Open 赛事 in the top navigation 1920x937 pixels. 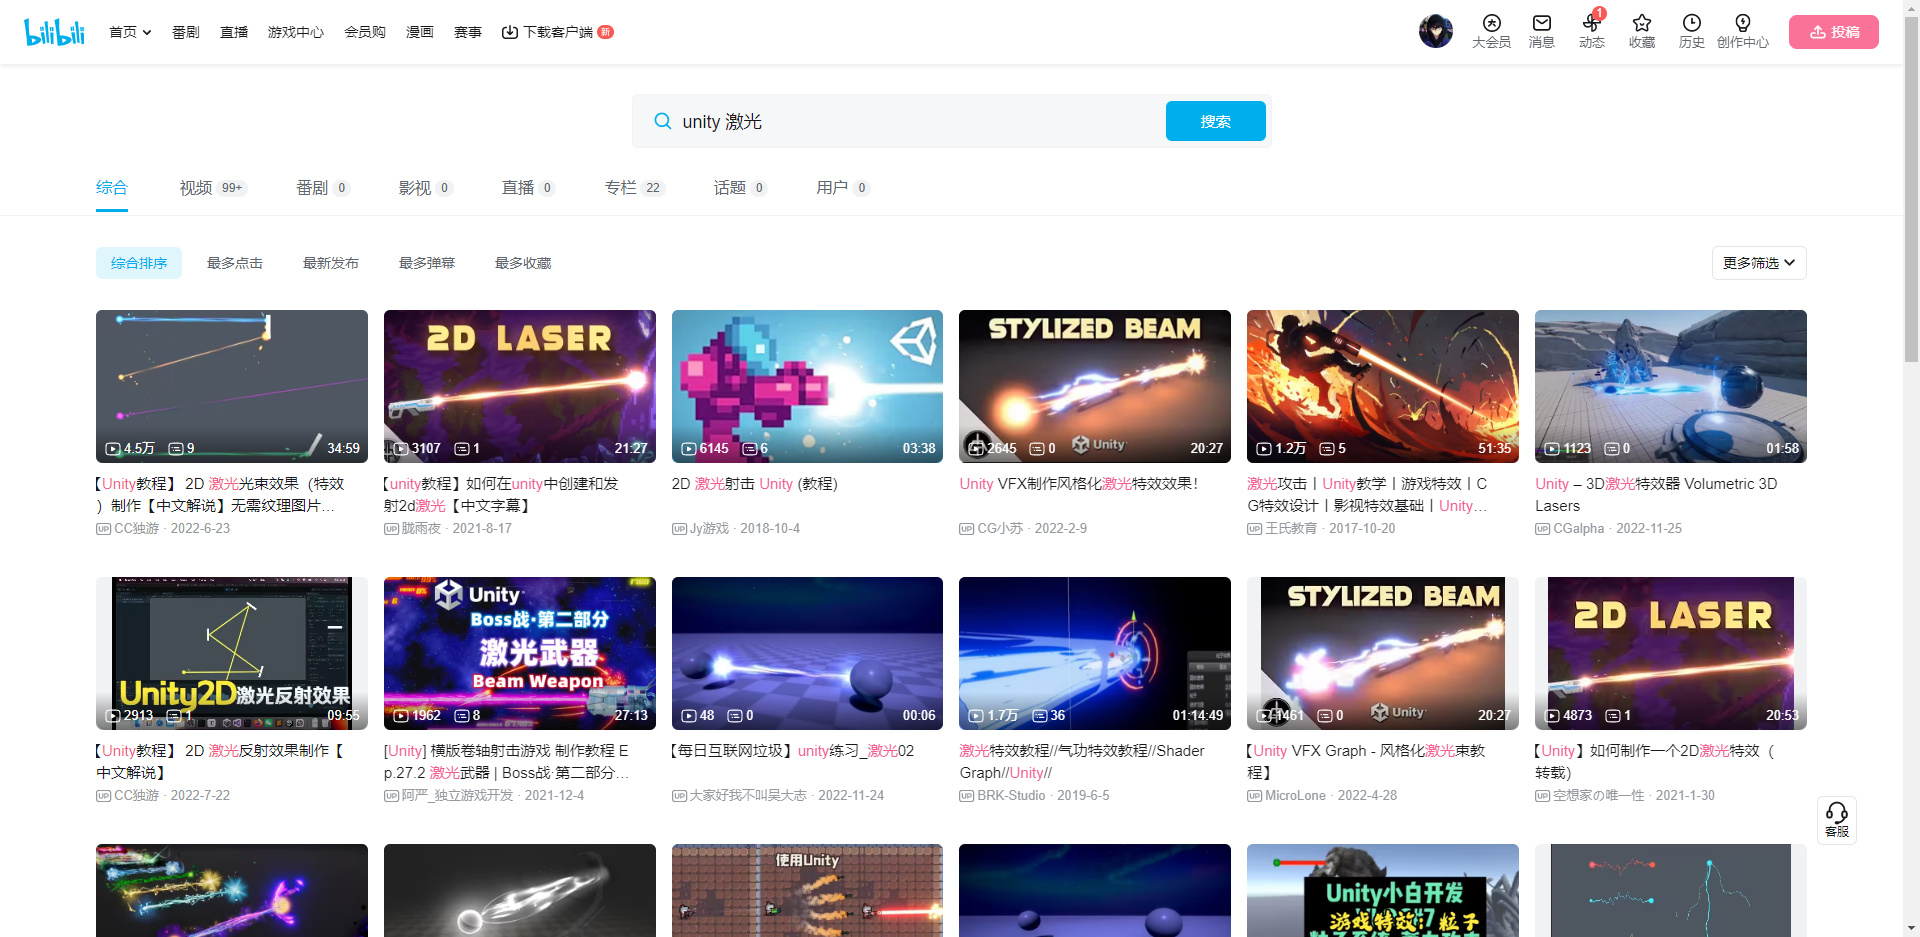(x=468, y=32)
